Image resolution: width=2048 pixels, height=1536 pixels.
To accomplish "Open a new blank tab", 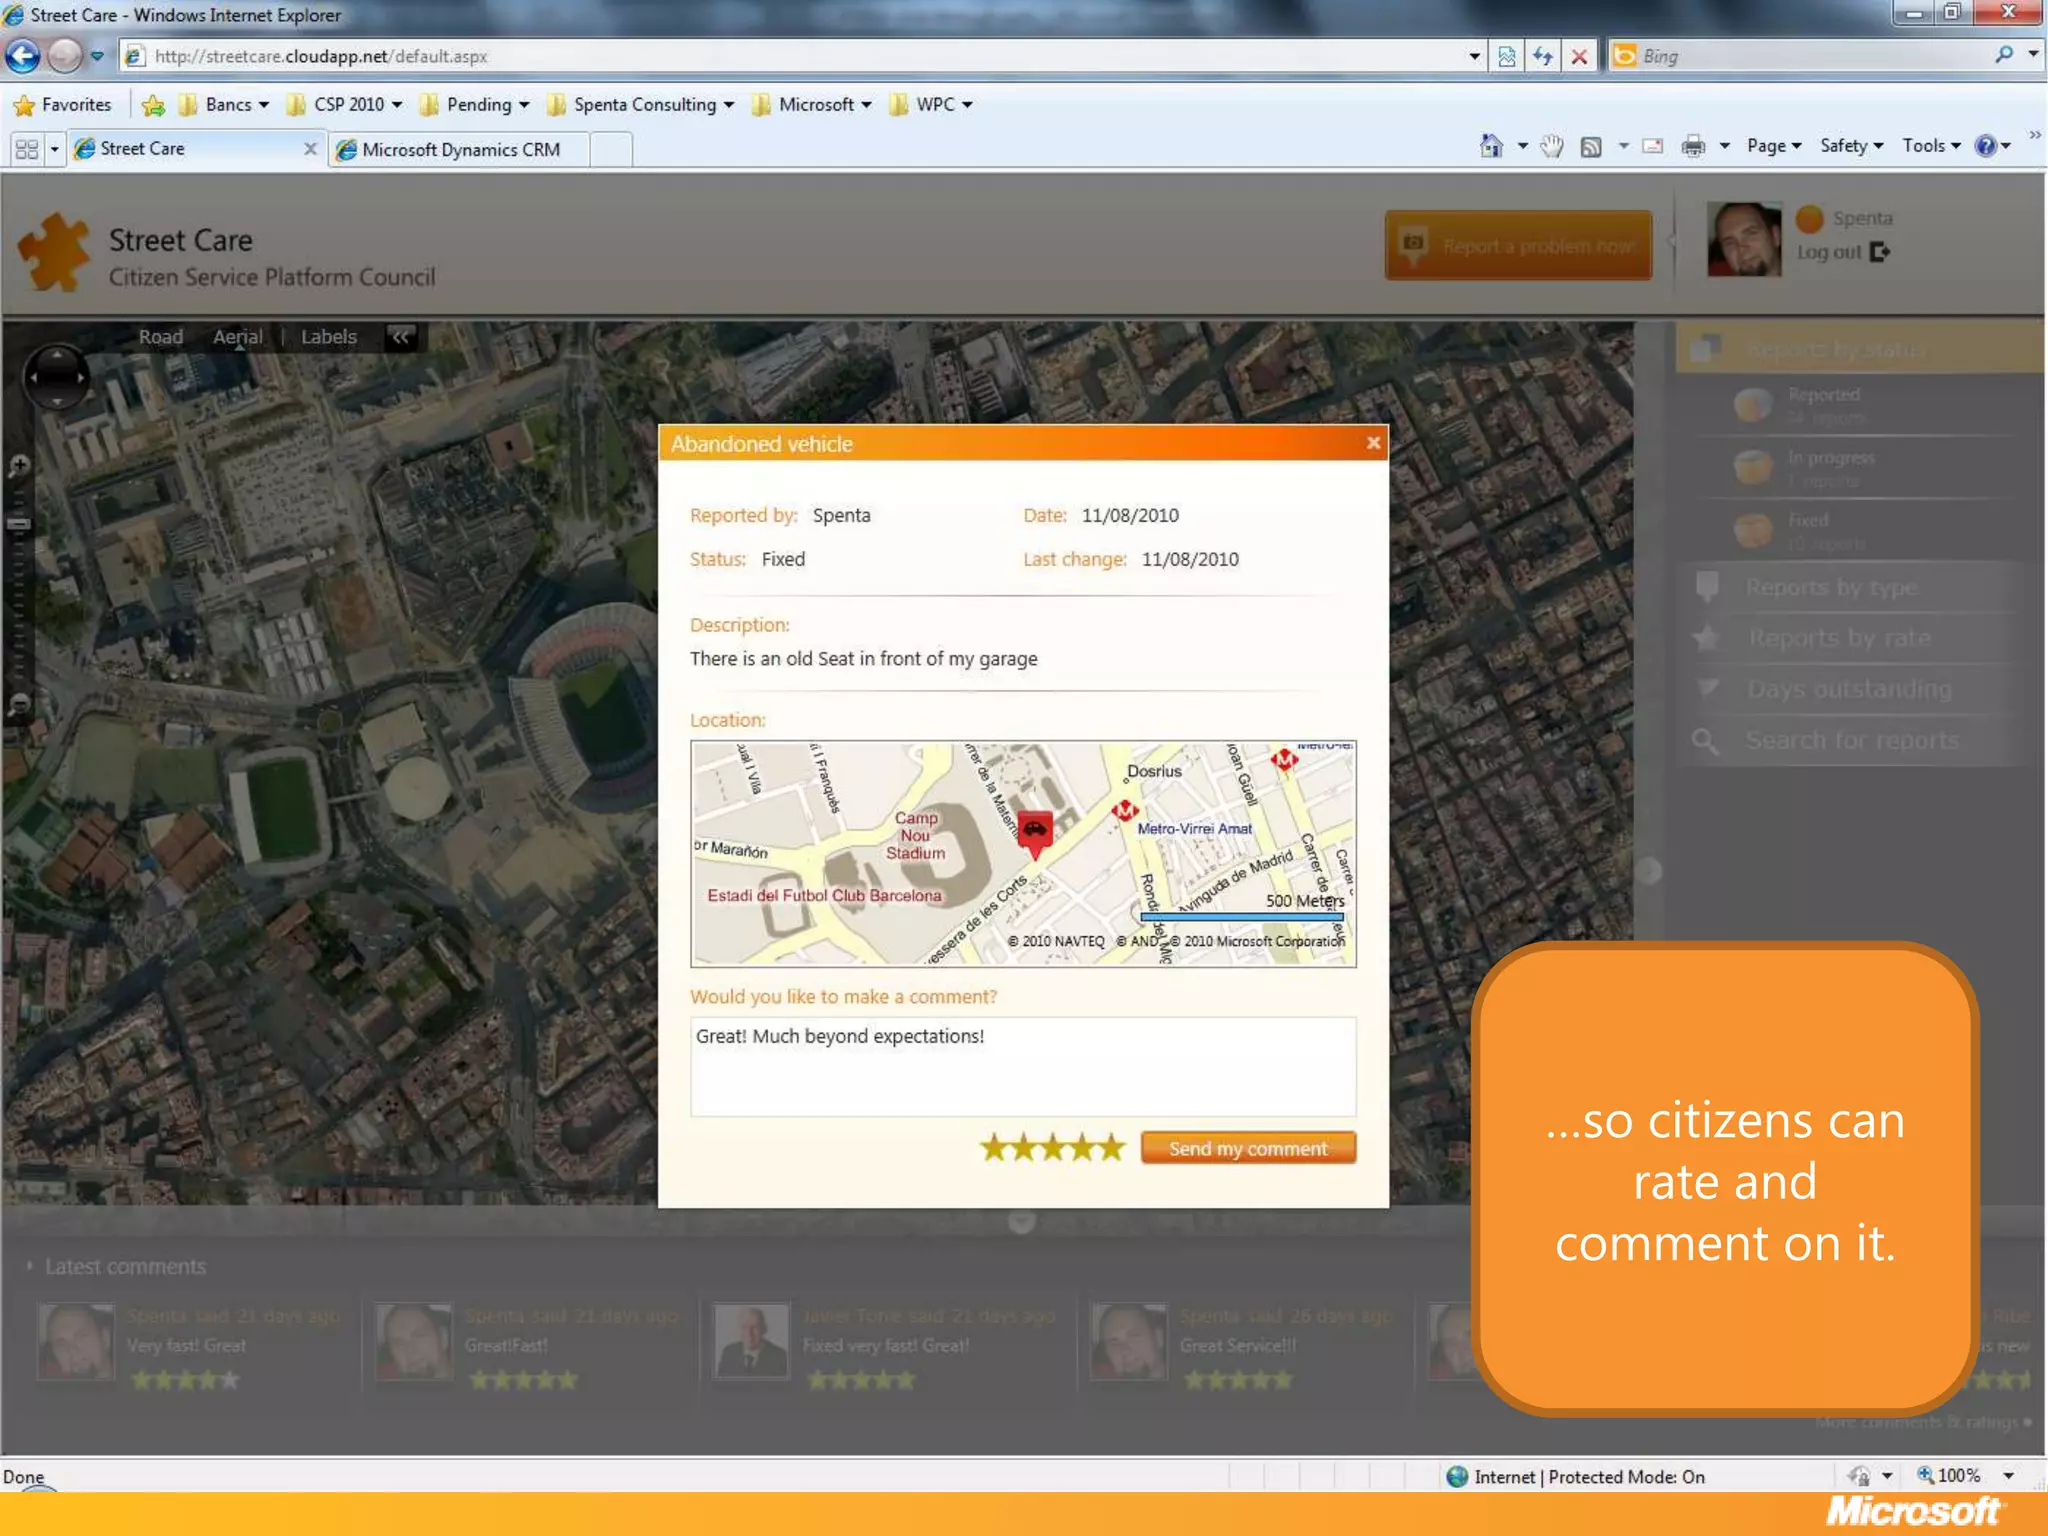I will tap(612, 150).
